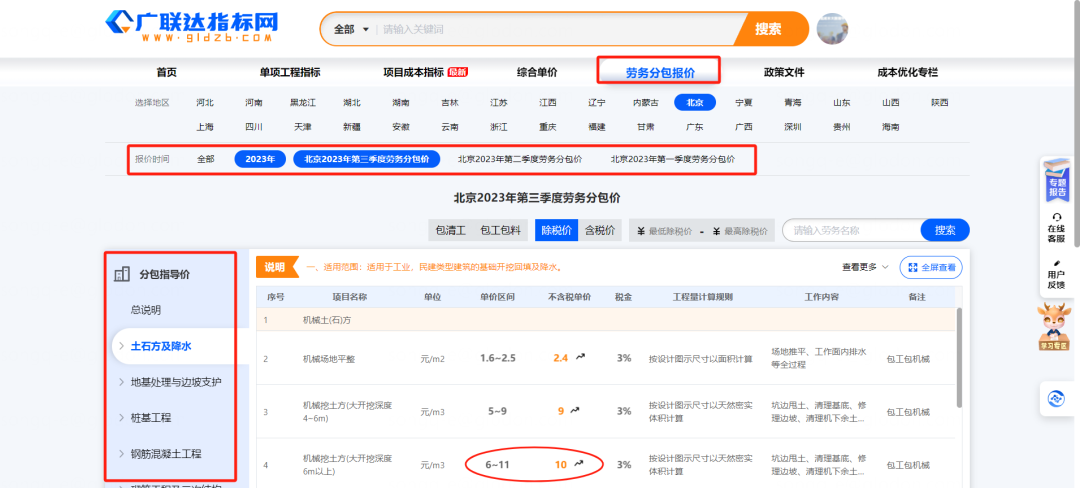Click the 全屏查看 fullscreen icon button
Screen dimensions: 1080x488
pyautogui.click(x=931, y=267)
